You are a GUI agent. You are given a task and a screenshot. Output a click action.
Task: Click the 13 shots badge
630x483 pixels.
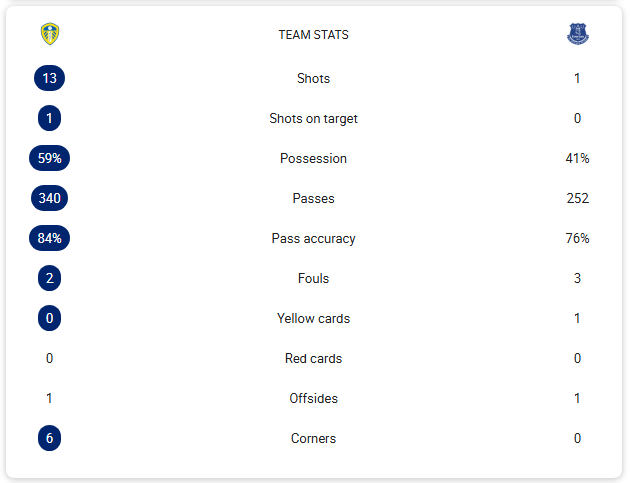click(x=49, y=78)
